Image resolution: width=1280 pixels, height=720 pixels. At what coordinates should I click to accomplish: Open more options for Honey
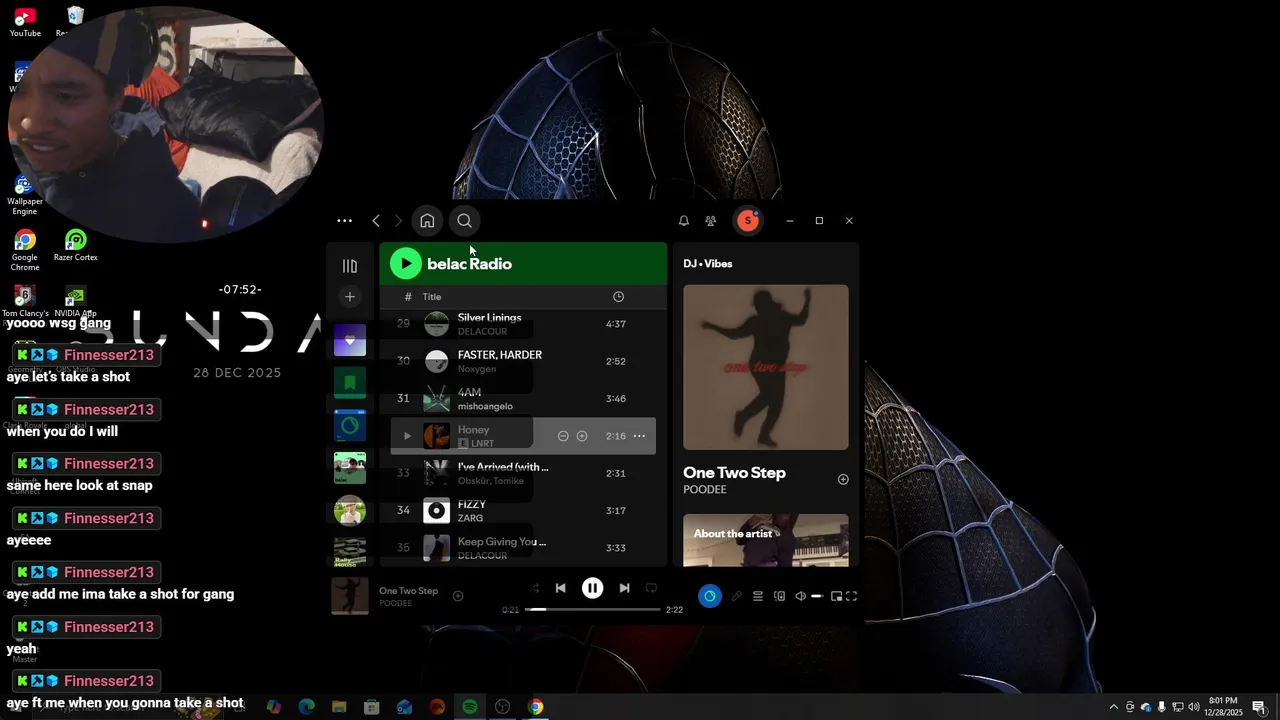[639, 436]
